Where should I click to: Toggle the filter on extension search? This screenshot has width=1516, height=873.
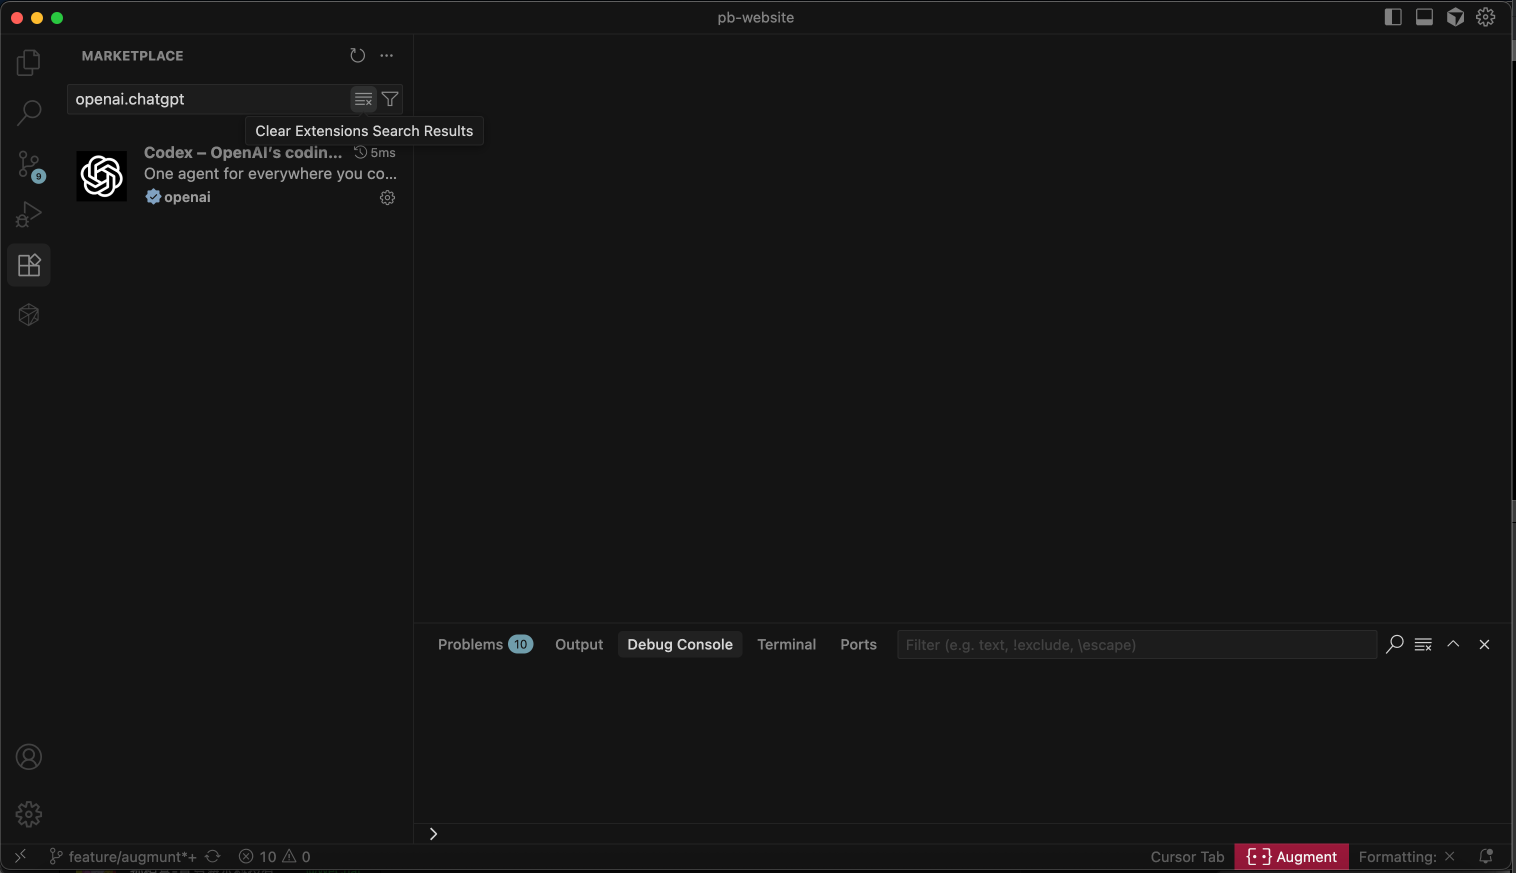pos(390,98)
